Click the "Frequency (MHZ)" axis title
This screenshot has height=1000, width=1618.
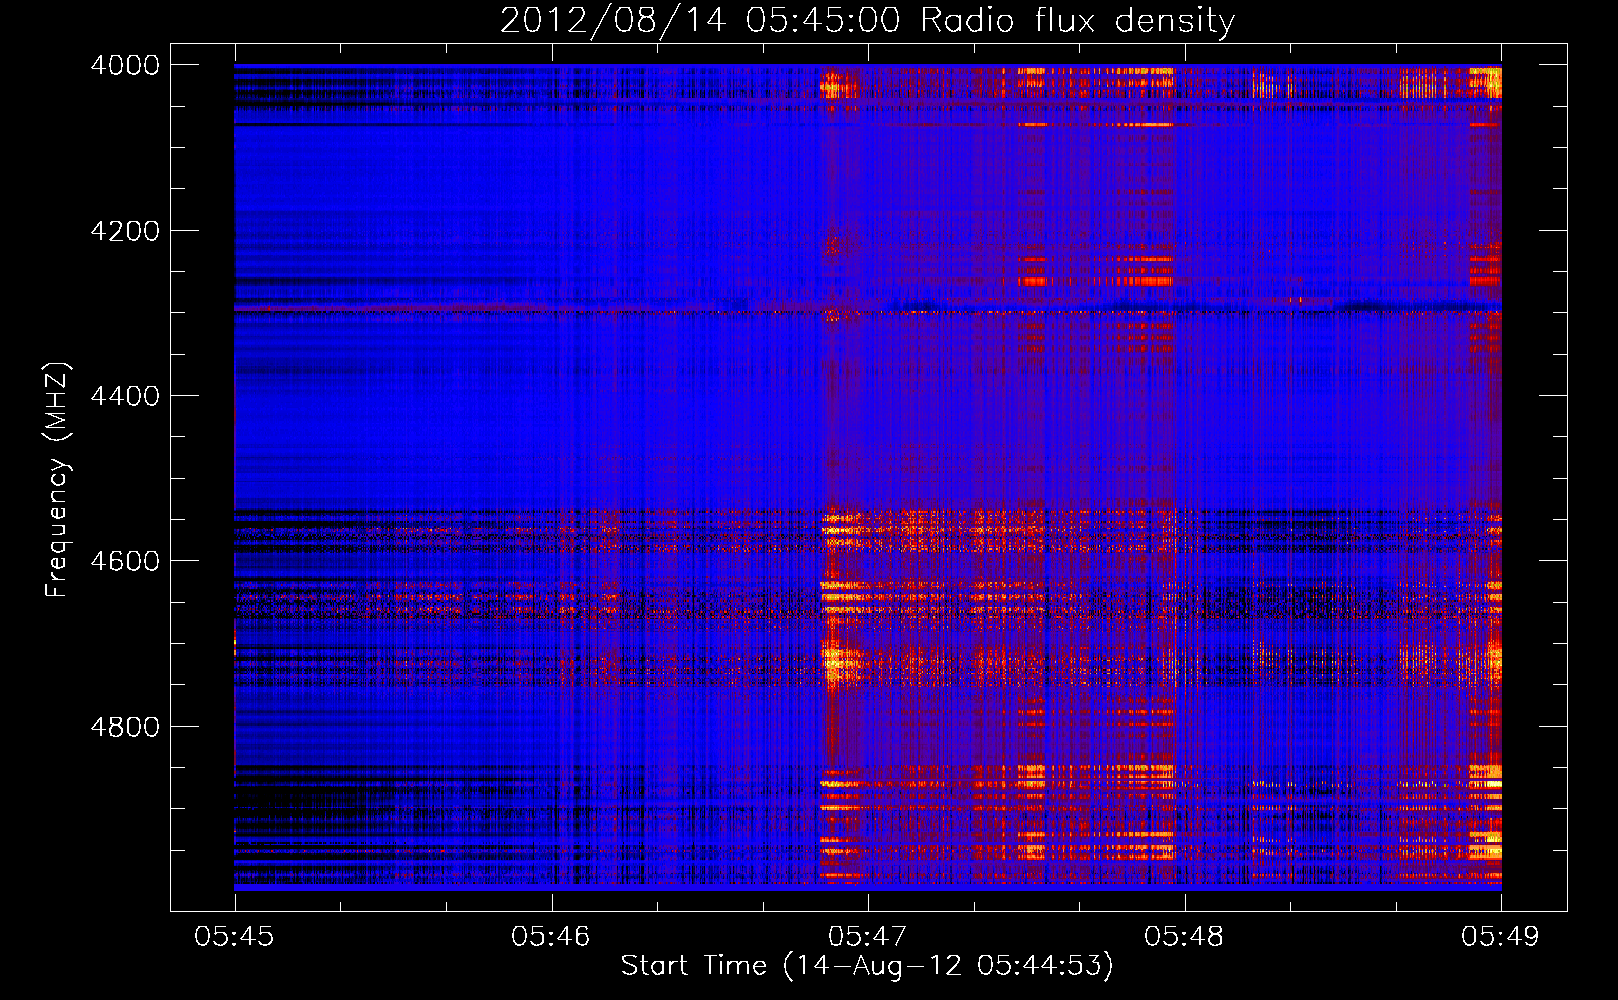click(x=57, y=480)
